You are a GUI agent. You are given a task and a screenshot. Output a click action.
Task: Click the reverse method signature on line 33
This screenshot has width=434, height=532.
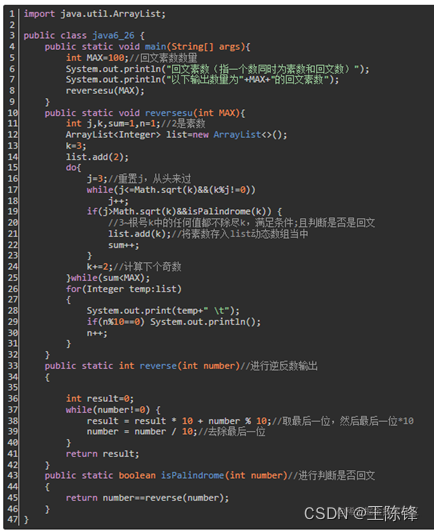pyautogui.click(x=142, y=366)
